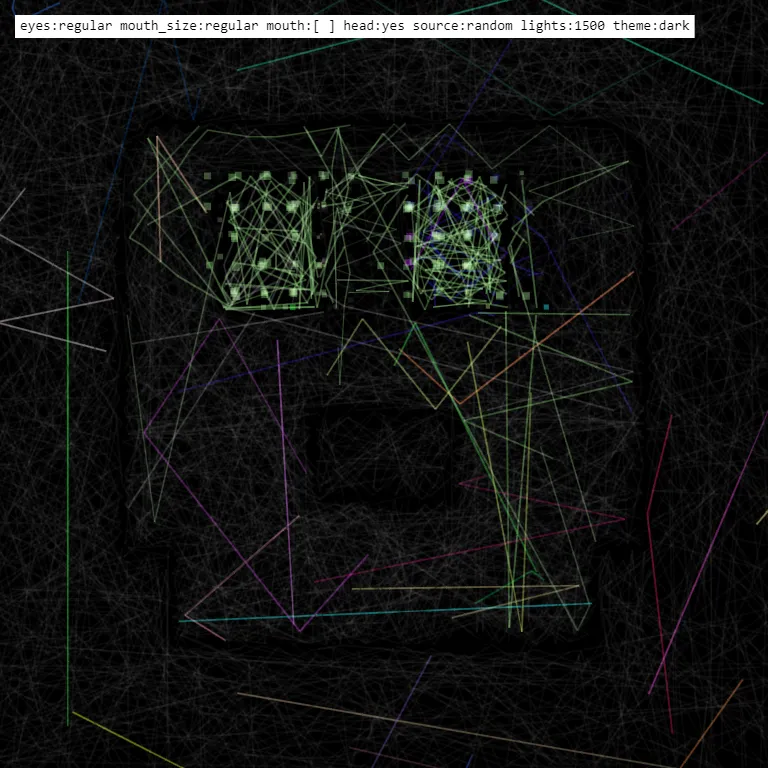This screenshot has height=768, width=768.
Task: Click the "eyes:regular" text in the label
Action: [66, 25]
